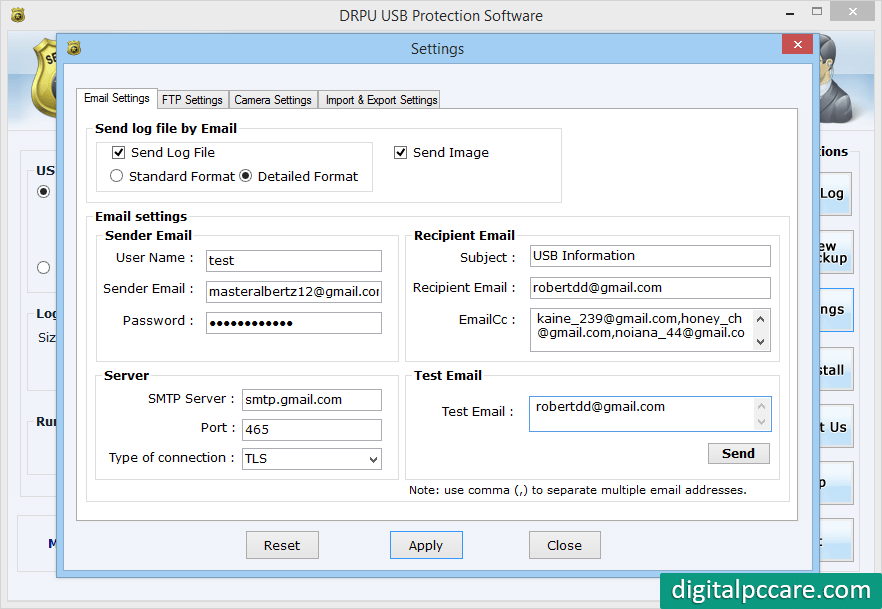Screen dimensions: 882x609
Task: Select Detailed Format radio button
Action: (x=246, y=176)
